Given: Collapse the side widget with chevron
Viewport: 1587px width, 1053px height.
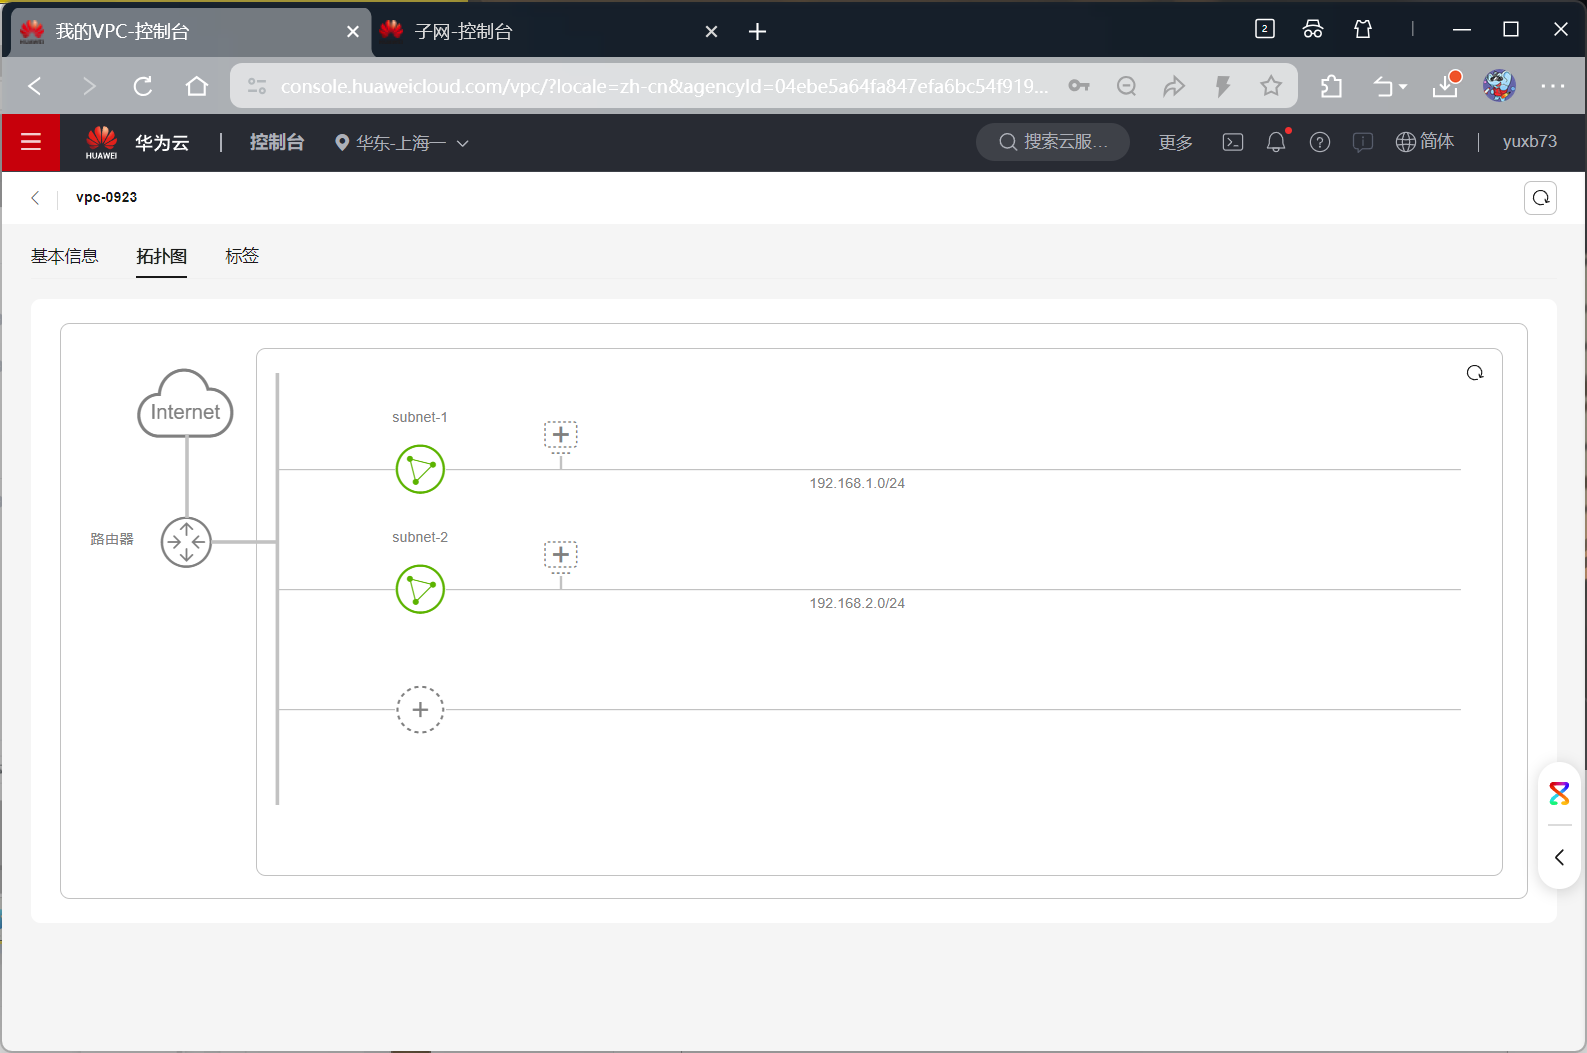Looking at the screenshot, I should [x=1559, y=857].
